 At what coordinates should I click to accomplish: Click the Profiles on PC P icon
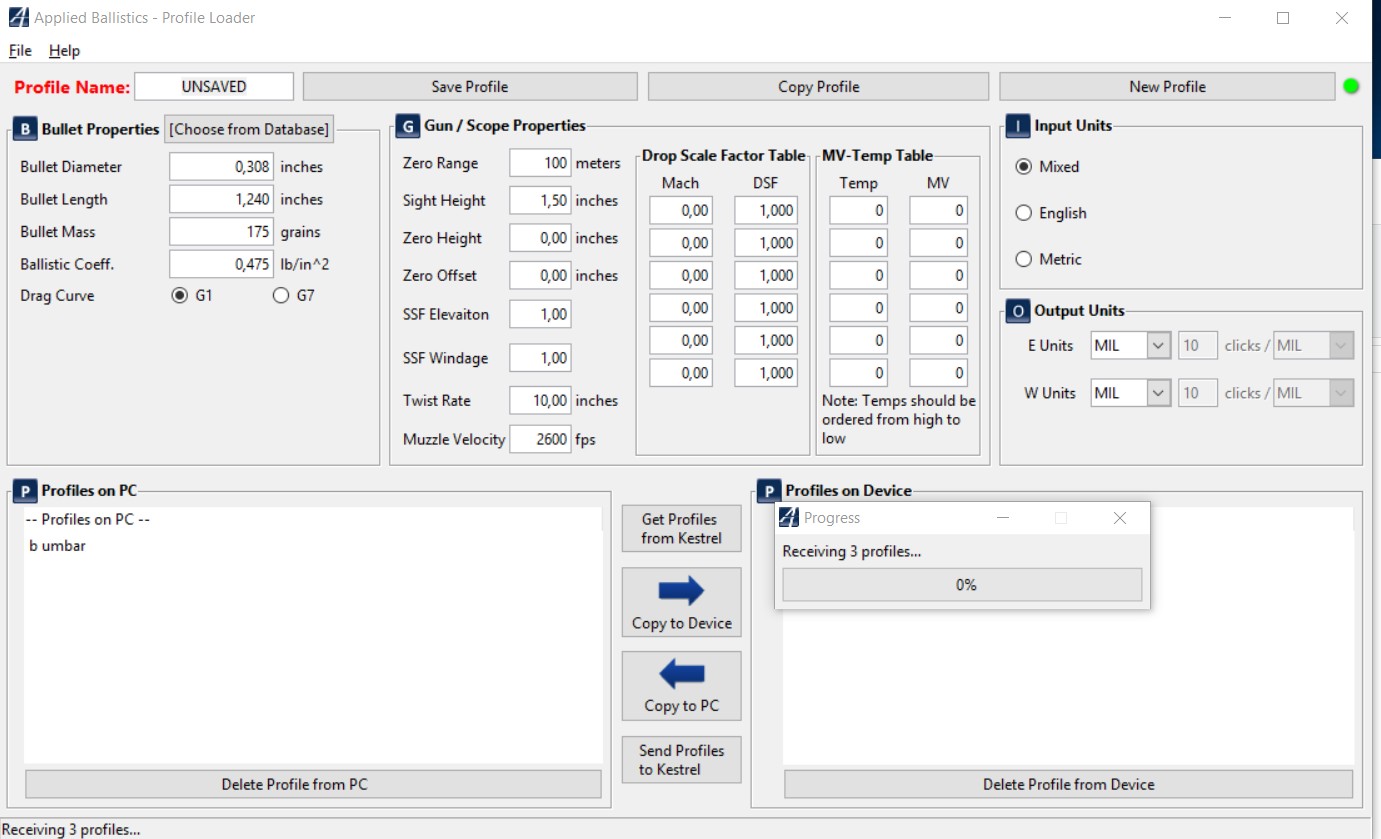24,491
